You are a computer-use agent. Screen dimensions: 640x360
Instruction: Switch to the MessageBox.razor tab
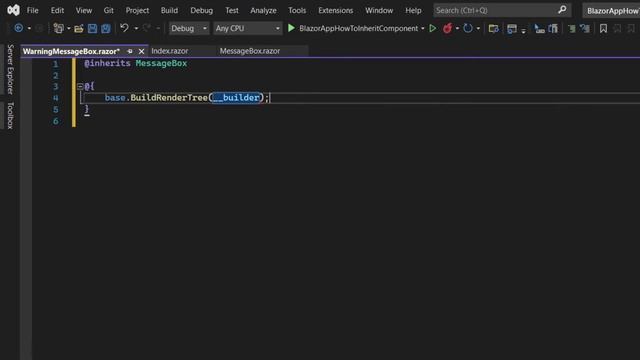(250, 51)
